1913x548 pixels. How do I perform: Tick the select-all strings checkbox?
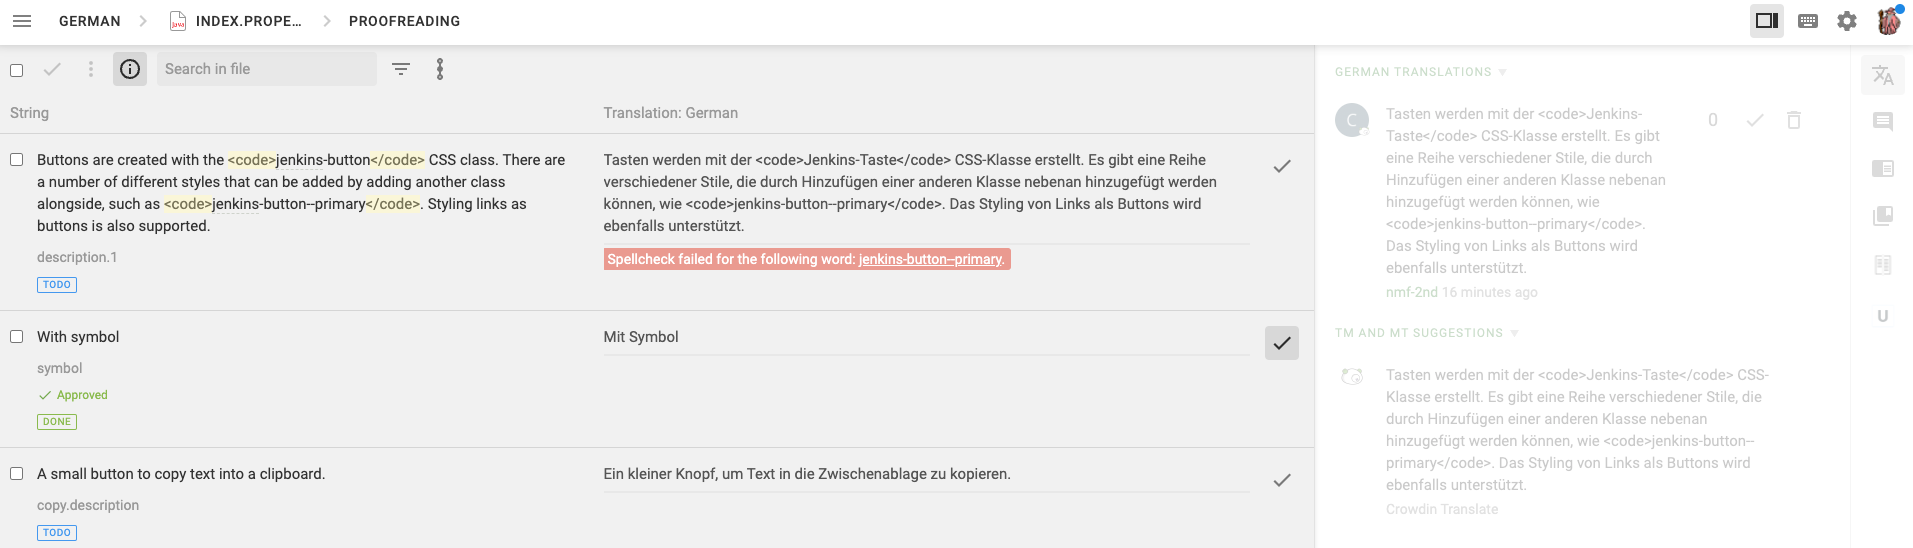pos(17,70)
